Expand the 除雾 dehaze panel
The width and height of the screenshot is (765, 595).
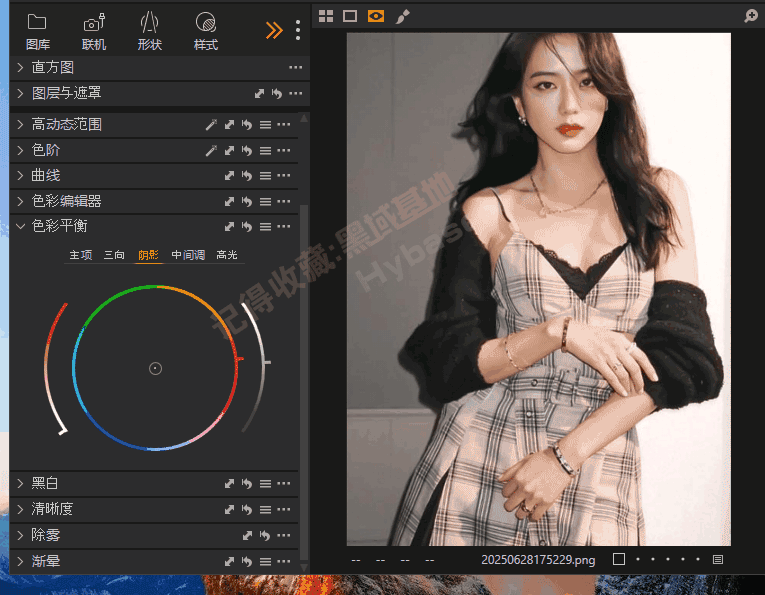point(20,535)
